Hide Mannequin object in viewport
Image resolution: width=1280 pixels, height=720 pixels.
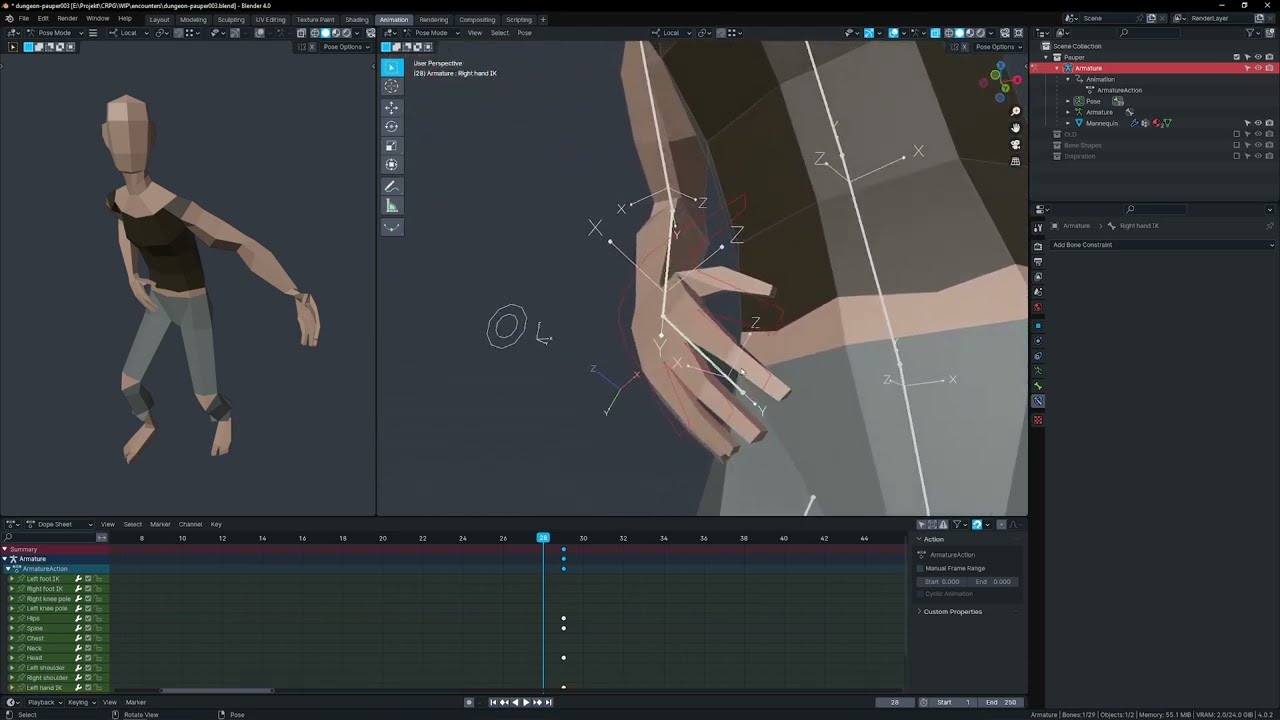pyautogui.click(x=1258, y=123)
